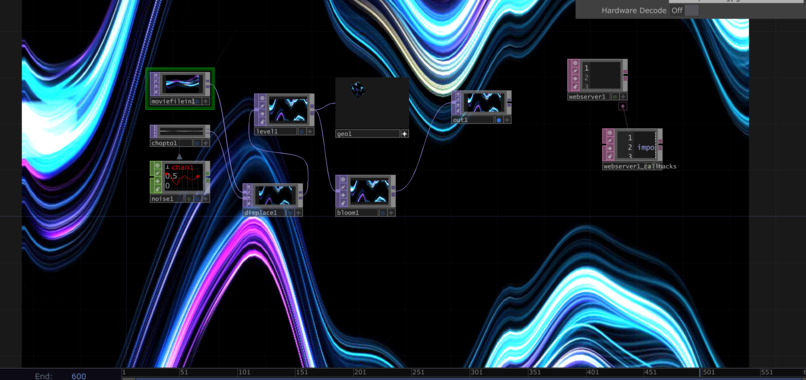
Task: Select the geo1 node name label
Action: (345, 134)
